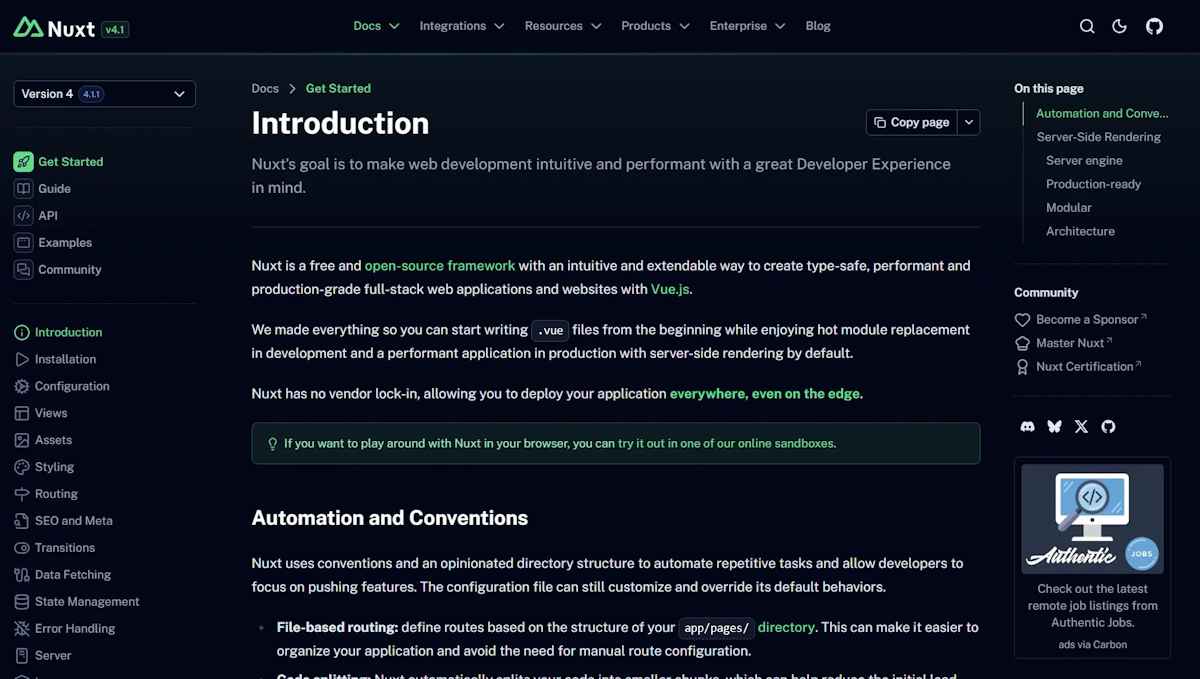Click the Nuxt logo

55,28
